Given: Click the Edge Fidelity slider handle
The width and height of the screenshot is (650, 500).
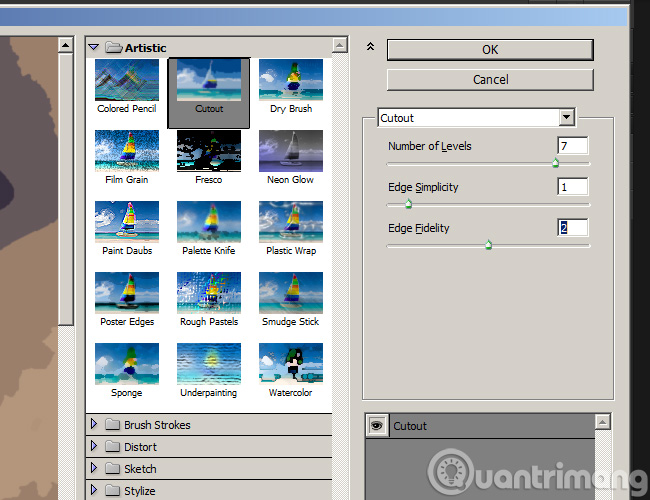Looking at the screenshot, I should coord(488,245).
